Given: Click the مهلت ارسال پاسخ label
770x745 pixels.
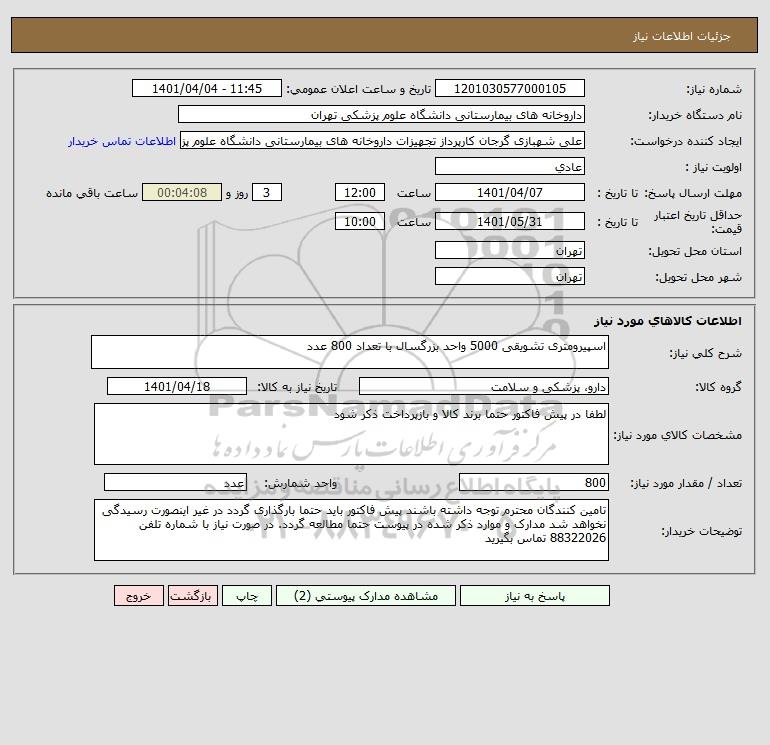Looking at the screenshot, I should coord(693,193).
